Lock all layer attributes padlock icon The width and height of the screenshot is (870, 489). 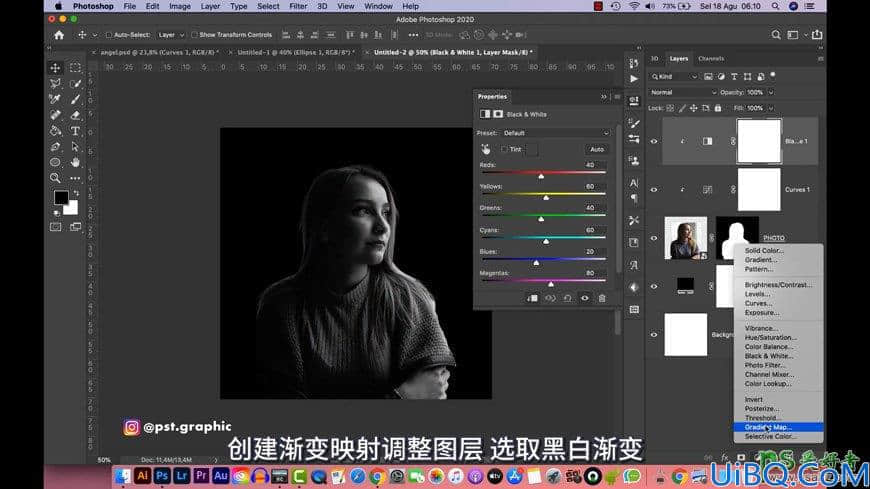(717, 108)
